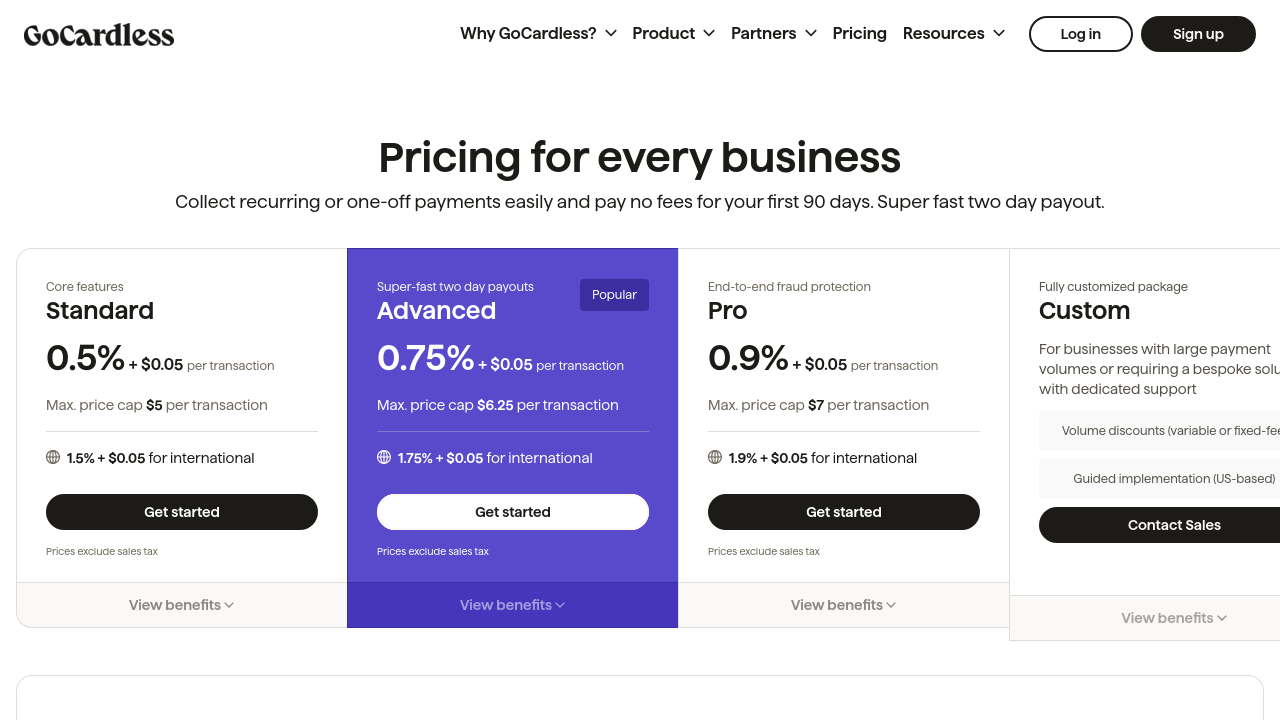Image resolution: width=1280 pixels, height=720 pixels.
Task: Click globe icon in Pro plan
Action: [x=715, y=457]
